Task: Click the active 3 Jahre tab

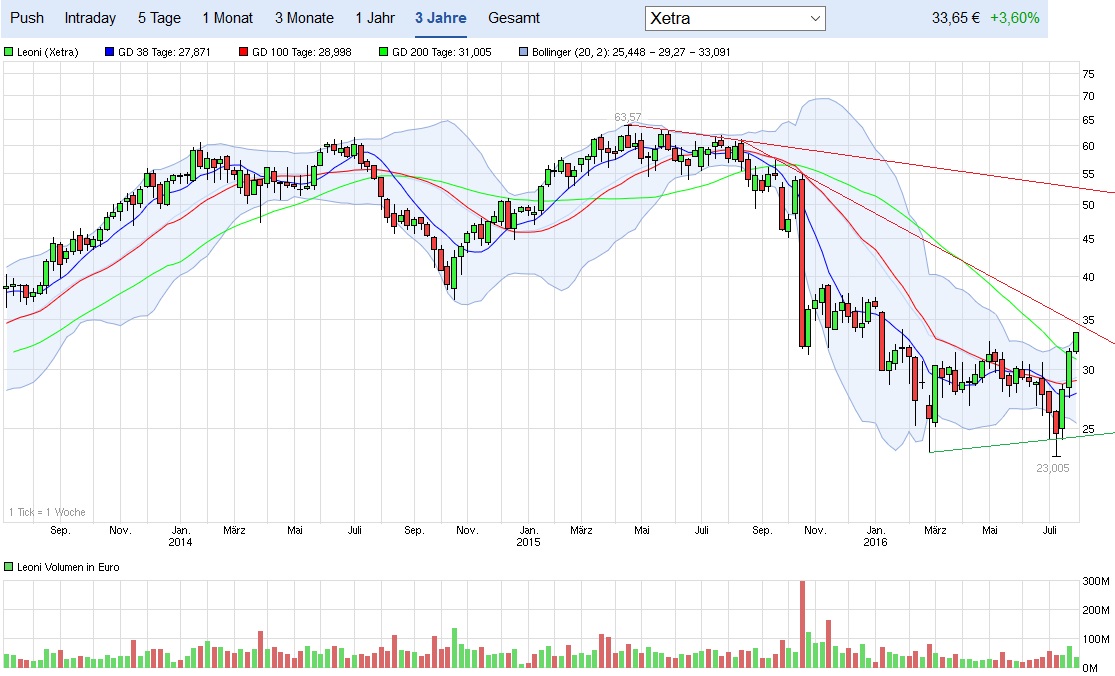Action: click(x=440, y=18)
